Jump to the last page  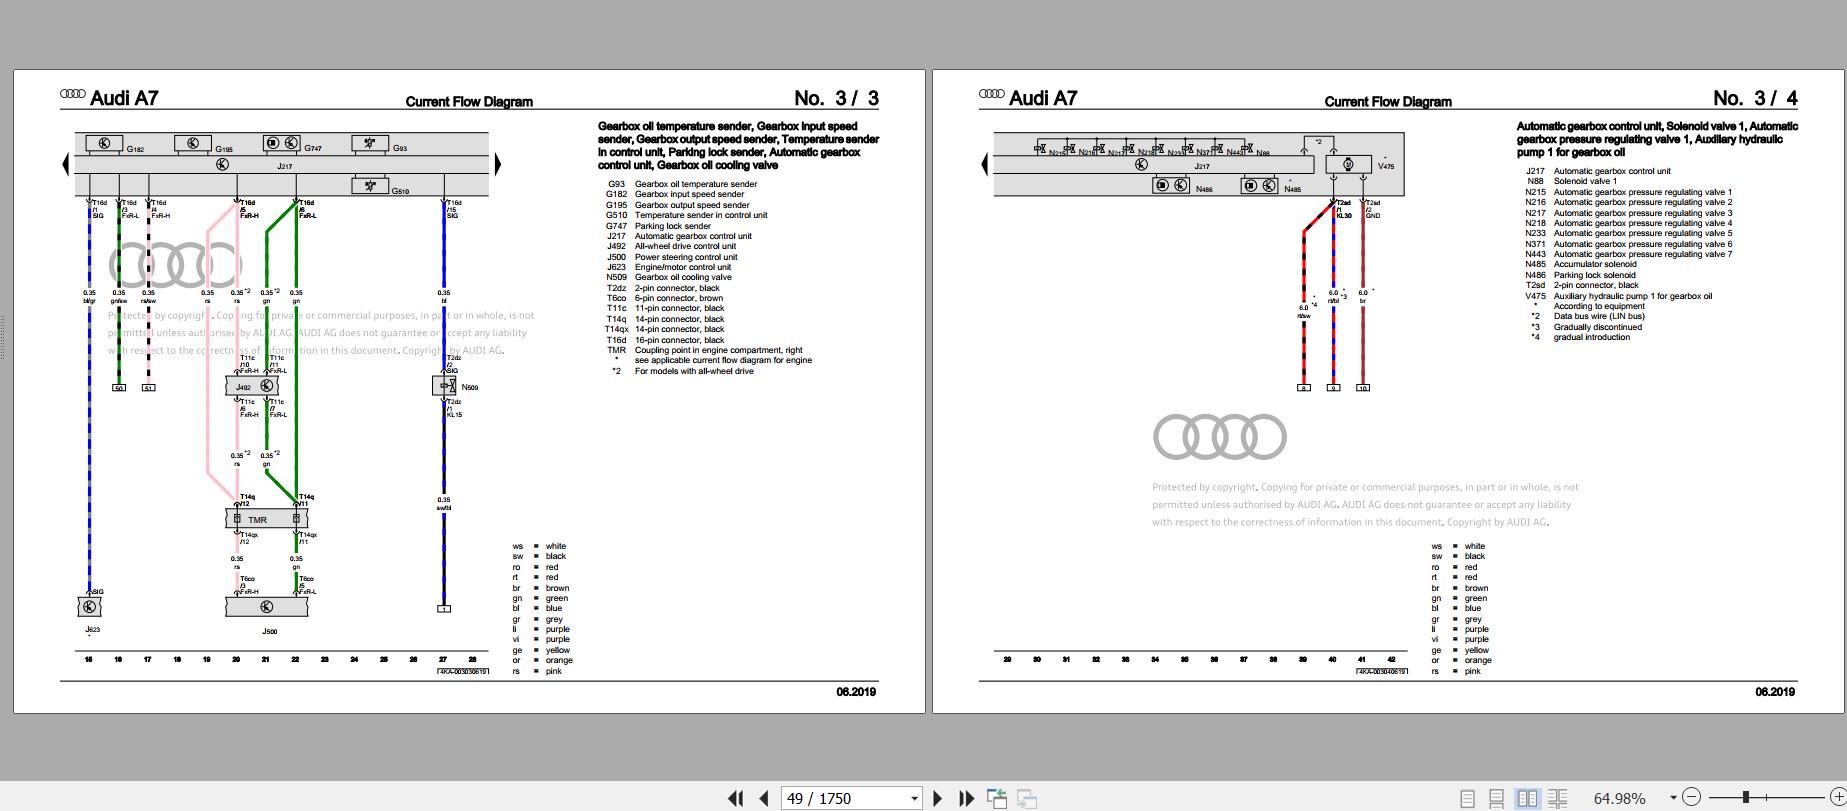click(966, 798)
